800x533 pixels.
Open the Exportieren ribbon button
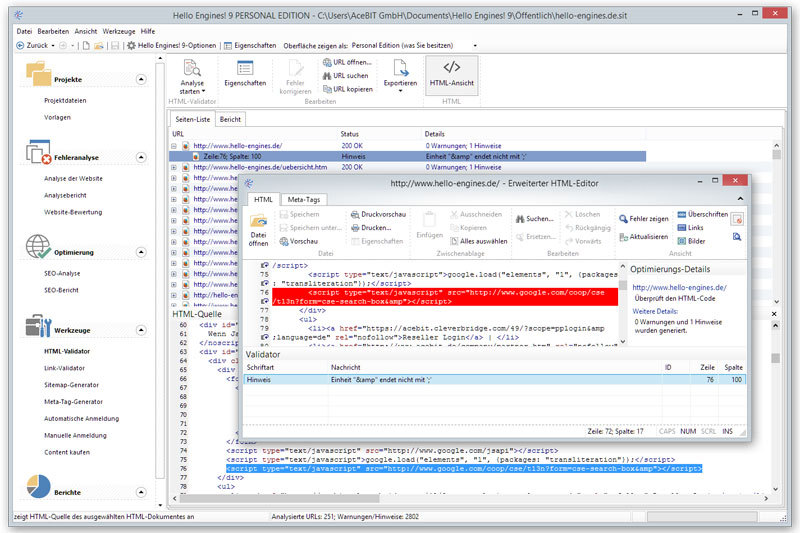[400, 75]
